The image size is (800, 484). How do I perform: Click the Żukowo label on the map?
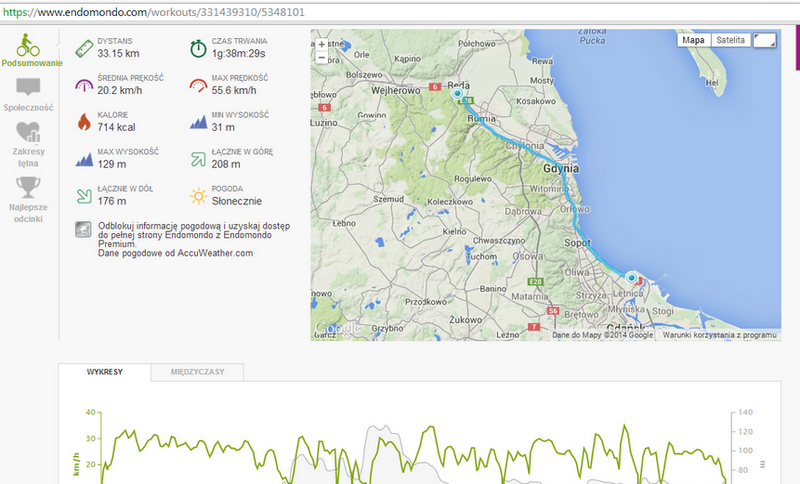[465, 320]
